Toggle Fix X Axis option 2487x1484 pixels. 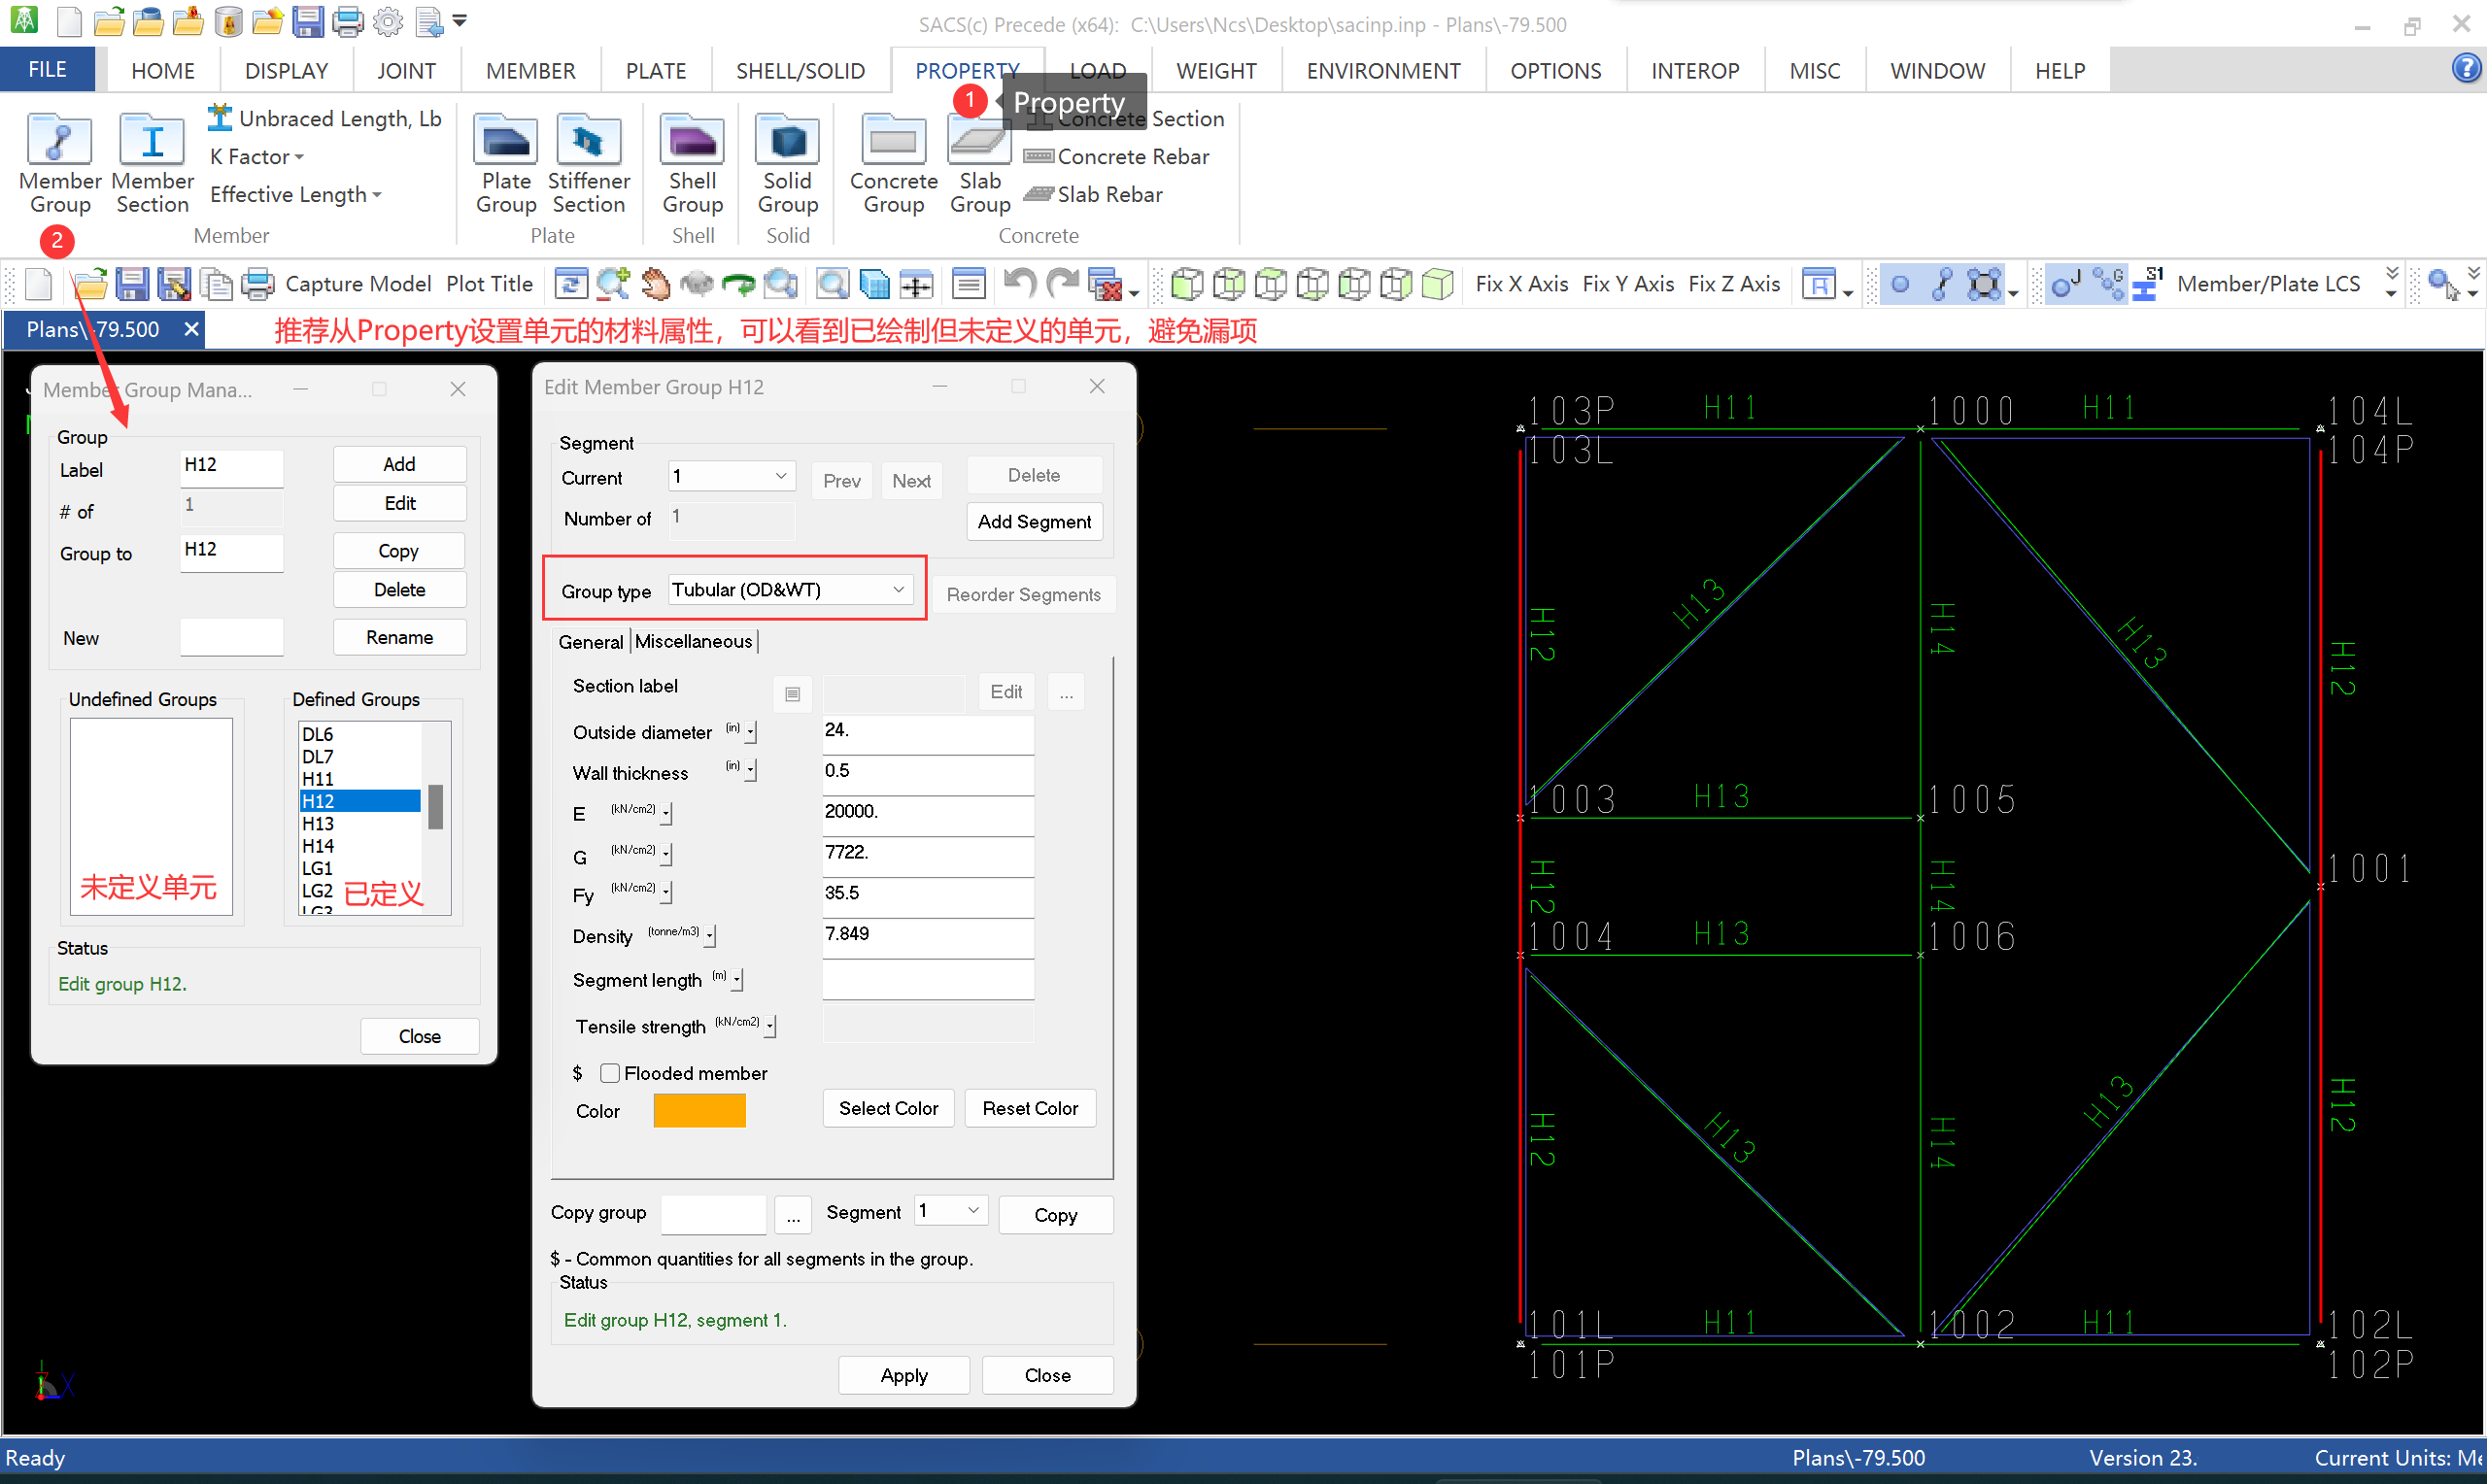(1521, 284)
